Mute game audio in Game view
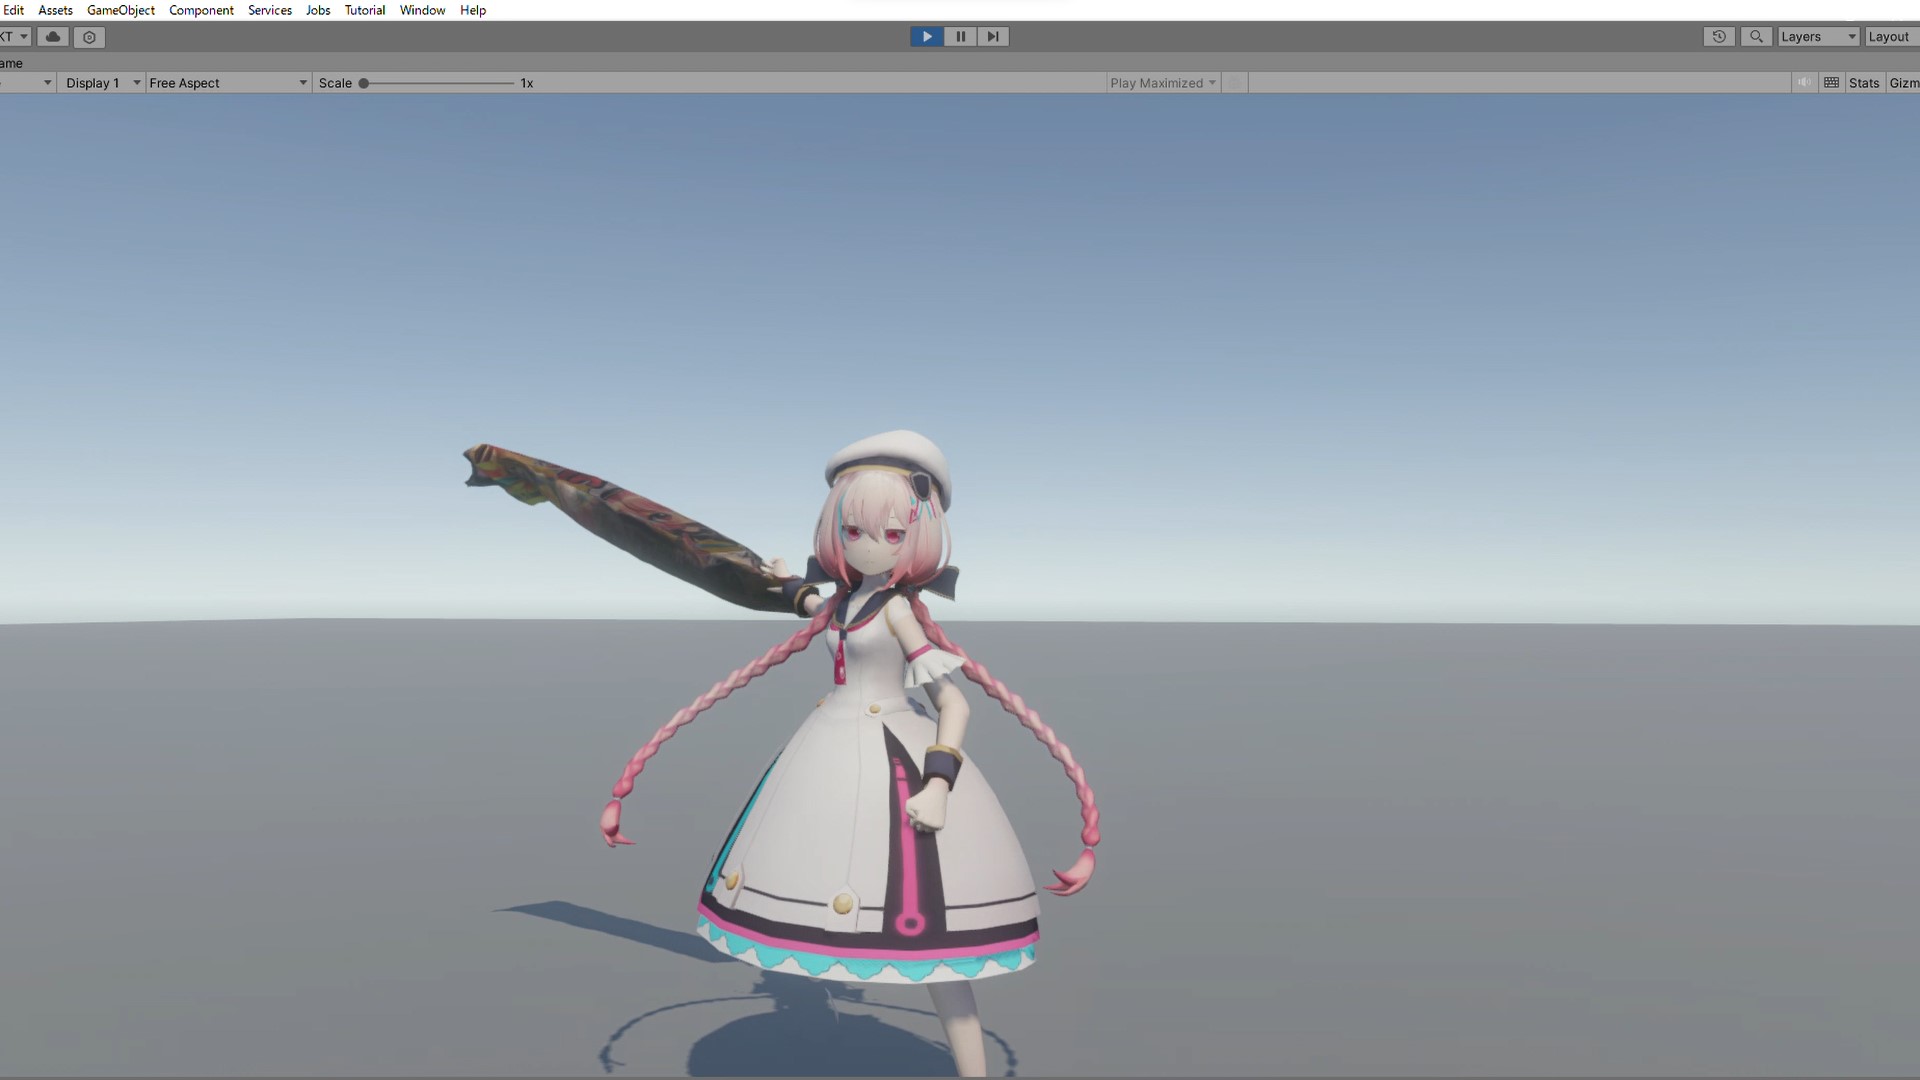The height and width of the screenshot is (1080, 1920). [x=1803, y=82]
